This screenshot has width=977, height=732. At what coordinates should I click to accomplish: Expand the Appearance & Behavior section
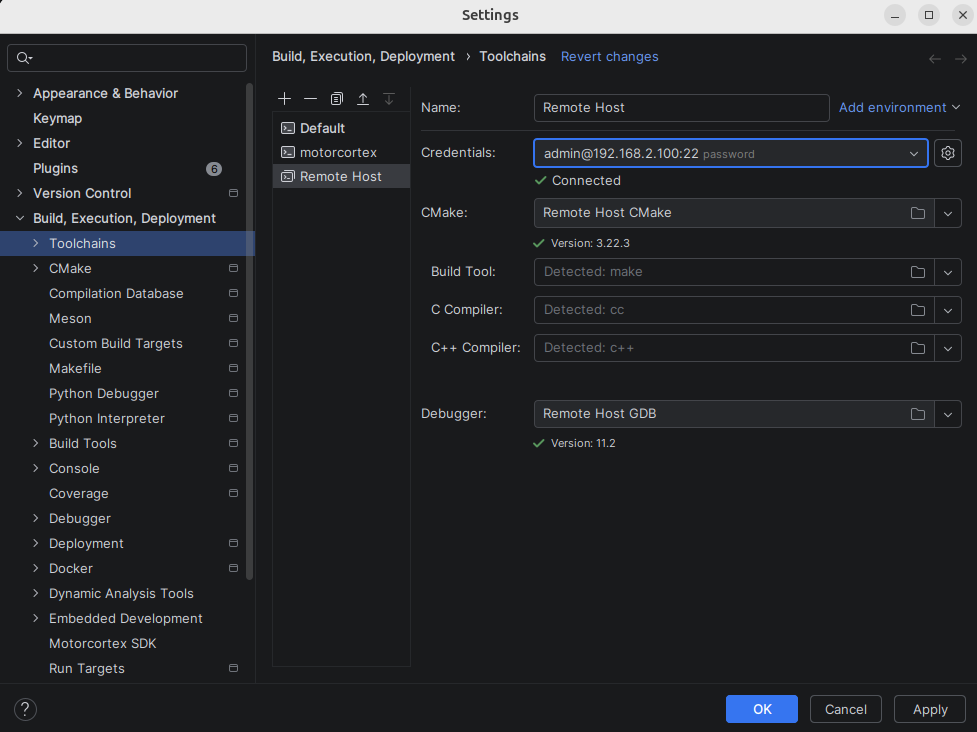(19, 93)
